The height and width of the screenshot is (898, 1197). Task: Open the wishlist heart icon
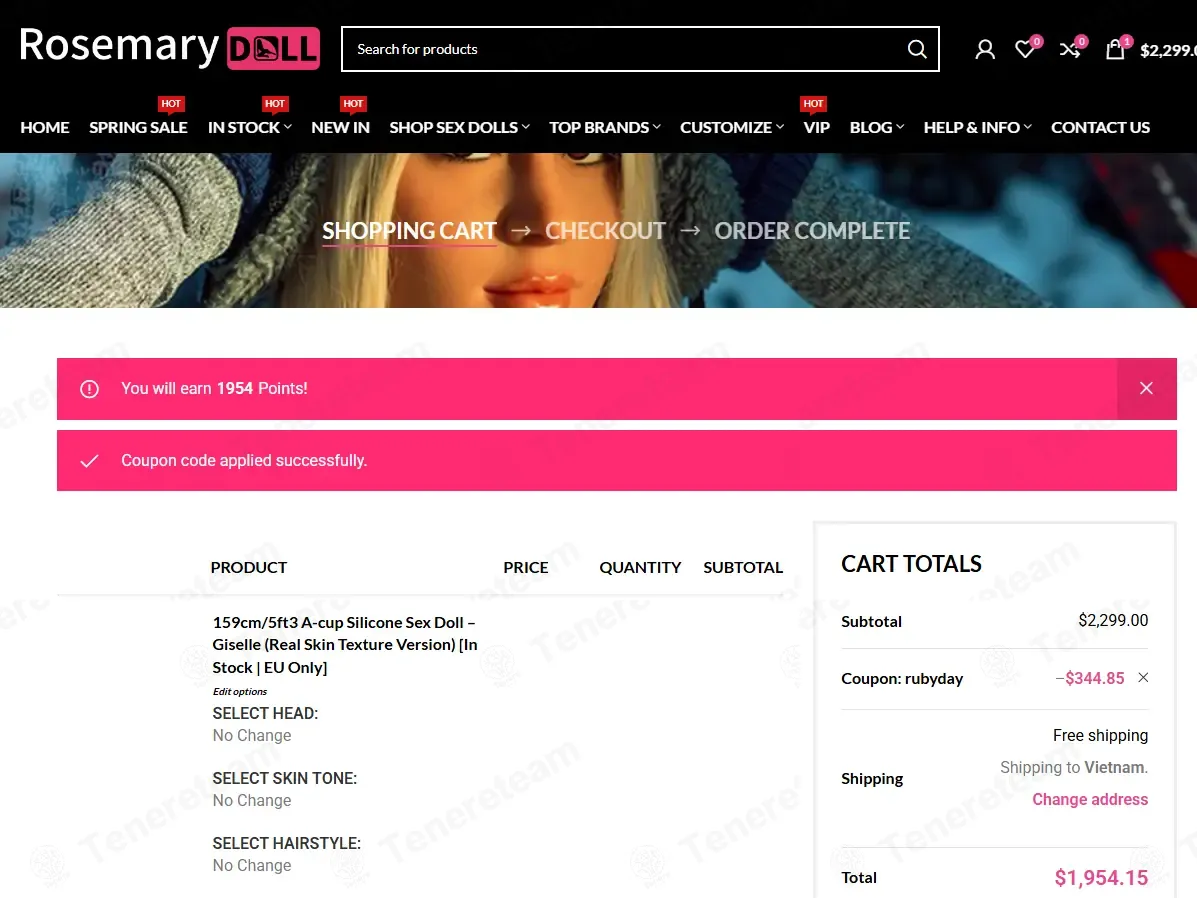point(1025,50)
